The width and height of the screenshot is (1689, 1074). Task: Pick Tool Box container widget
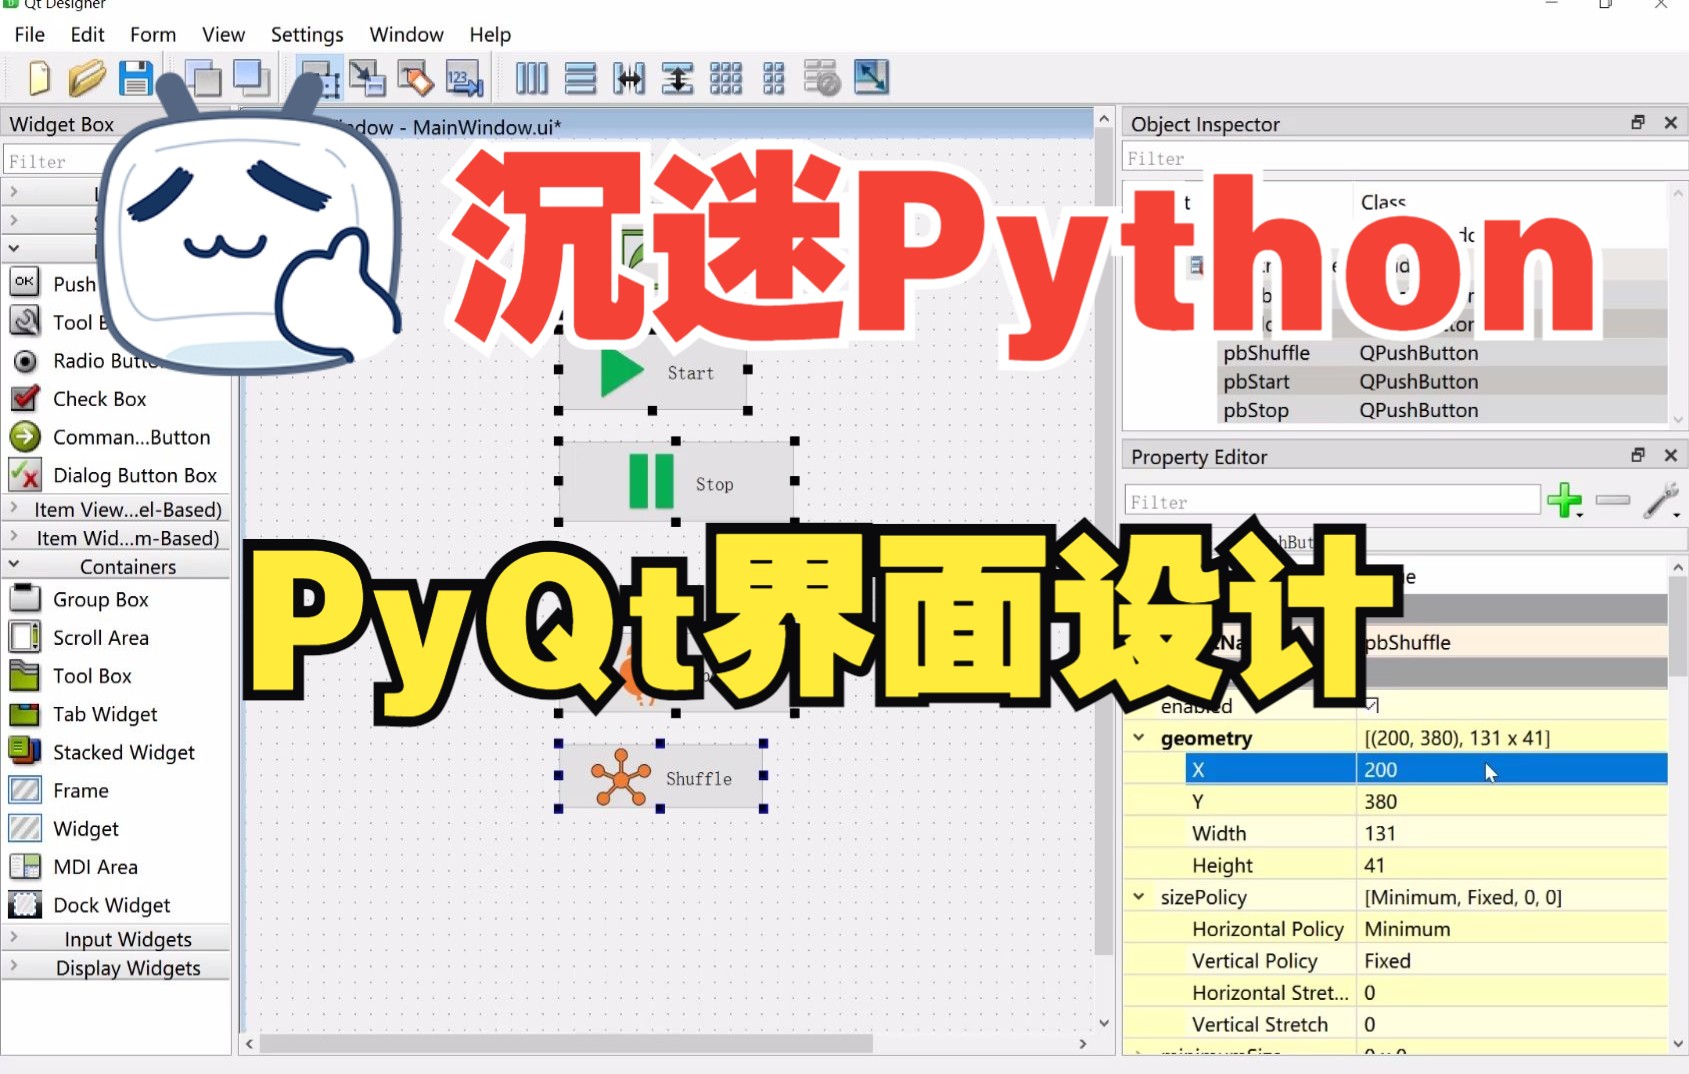(92, 676)
